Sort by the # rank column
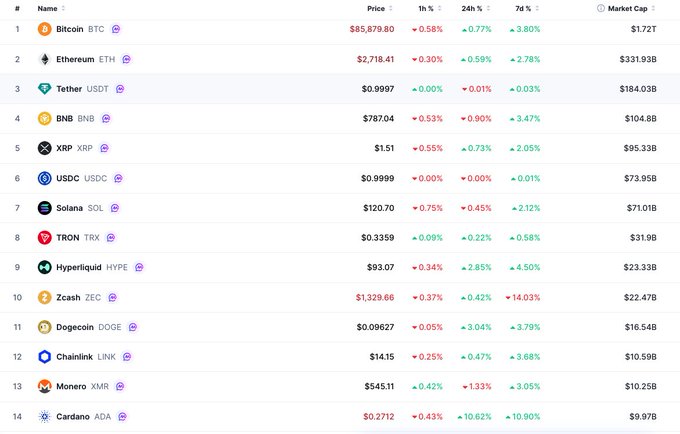Screen dimensions: 680x434 [x=17, y=8]
